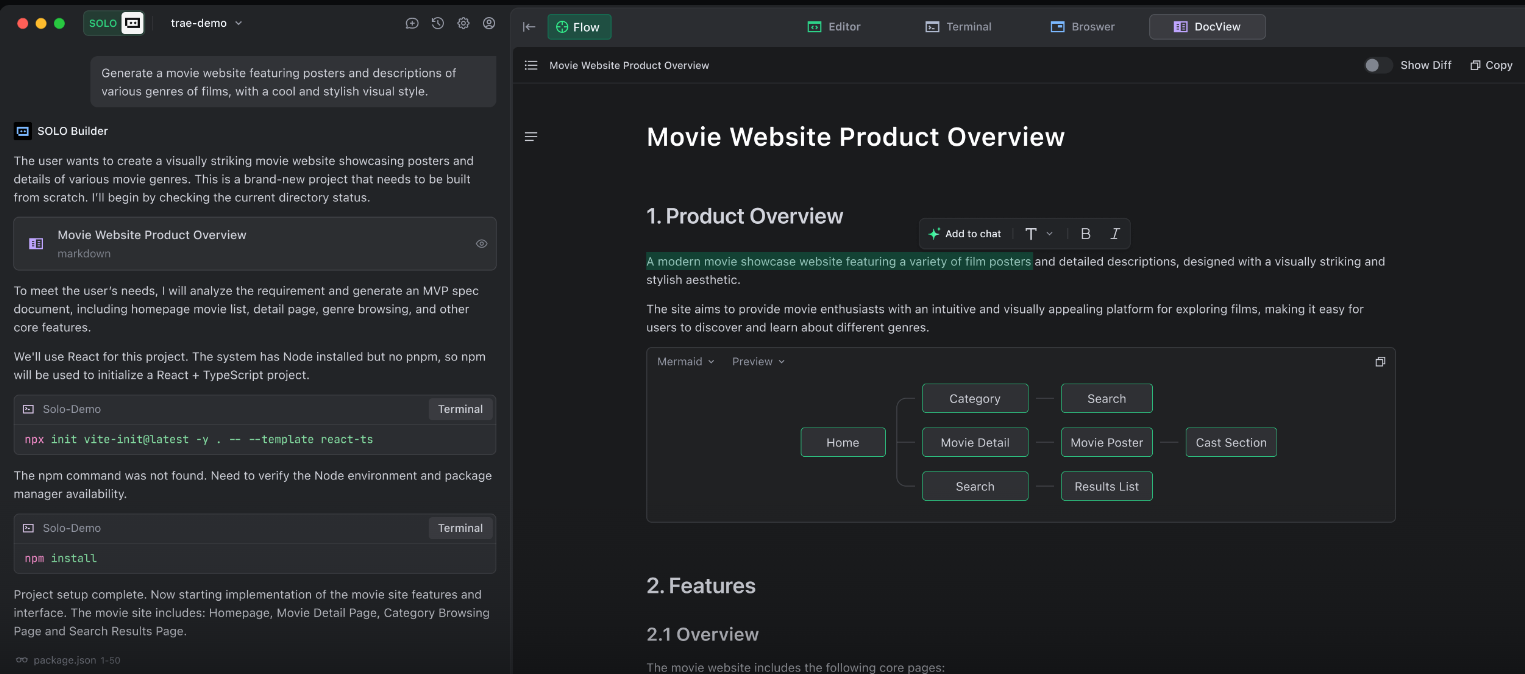Viewport: 1525px width, 674px height.
Task: Click Add to chat button
Action: click(x=964, y=234)
